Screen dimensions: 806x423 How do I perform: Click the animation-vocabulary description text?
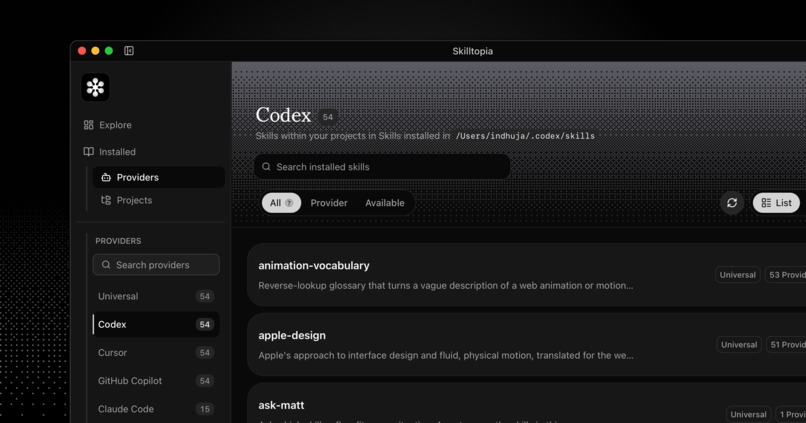point(446,286)
